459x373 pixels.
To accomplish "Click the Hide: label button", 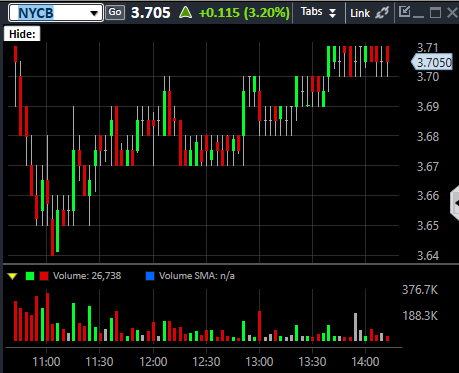I will [22, 34].
